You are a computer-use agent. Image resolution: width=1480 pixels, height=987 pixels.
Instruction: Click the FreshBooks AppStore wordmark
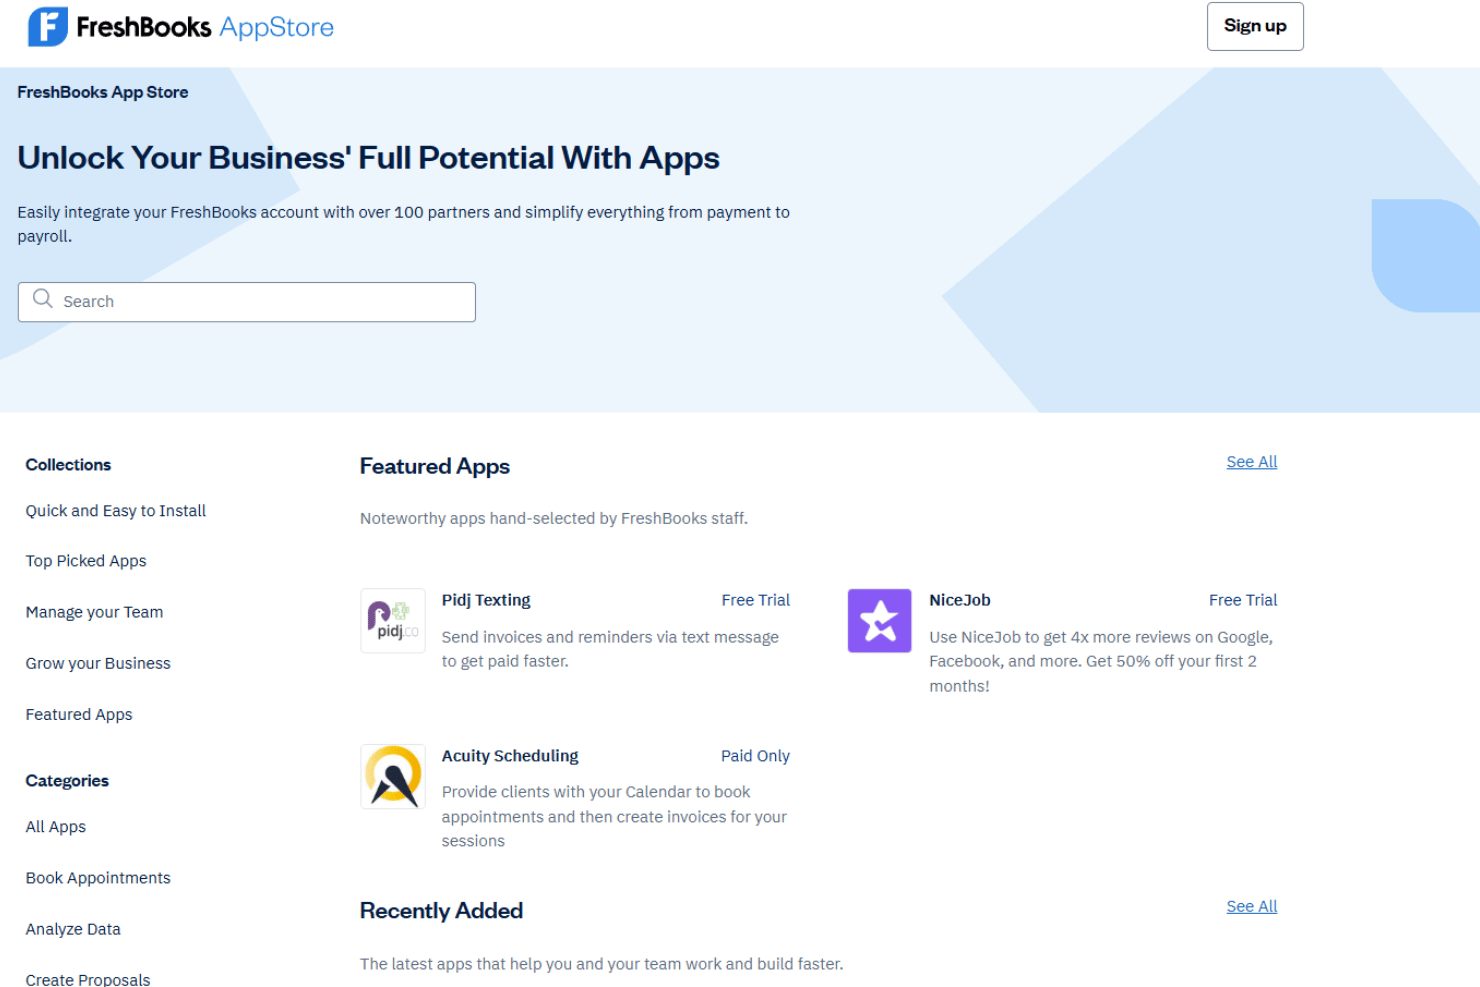click(205, 27)
